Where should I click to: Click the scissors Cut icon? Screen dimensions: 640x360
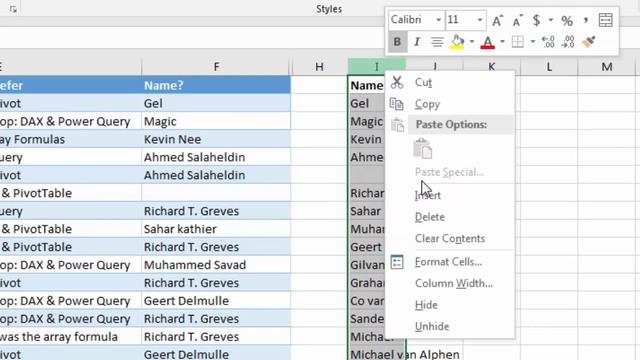tap(397, 82)
